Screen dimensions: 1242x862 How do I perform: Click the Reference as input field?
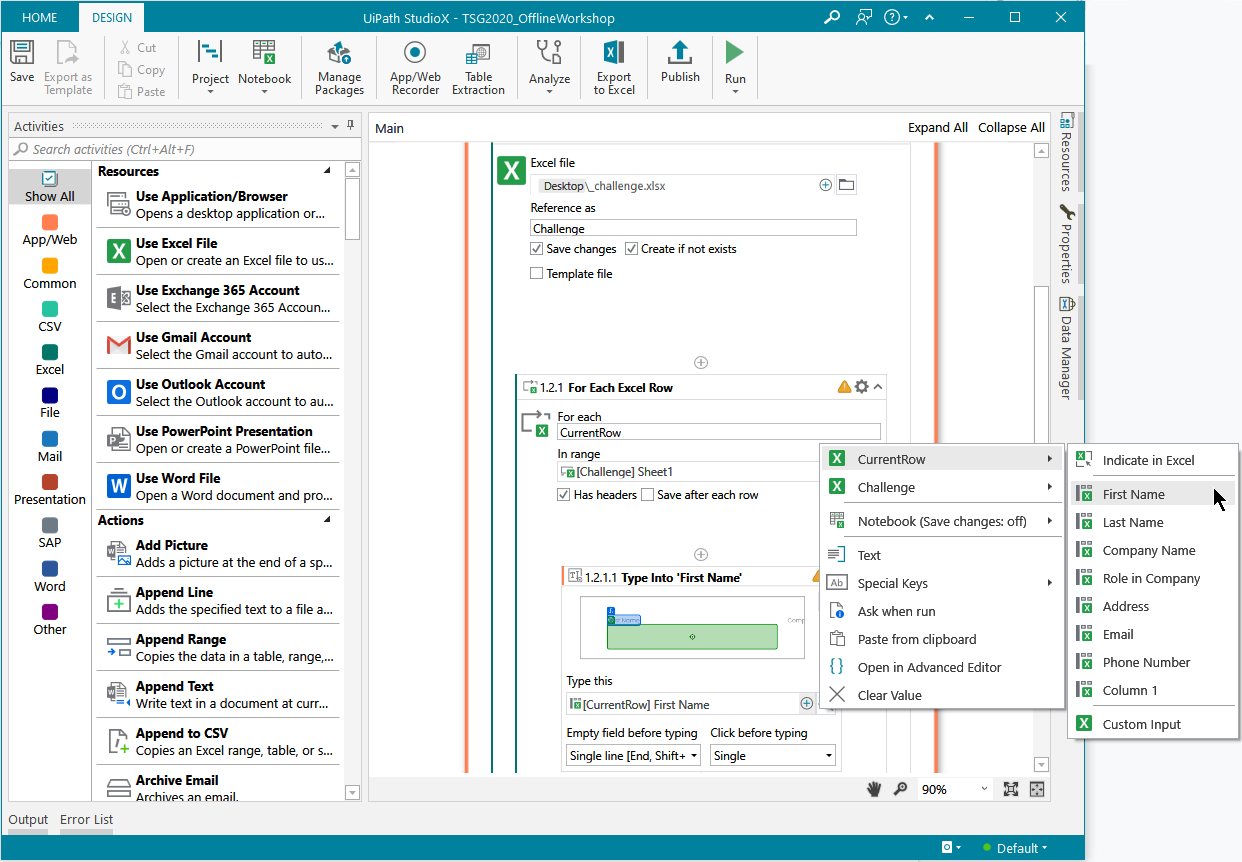pyautogui.click(x=693, y=228)
